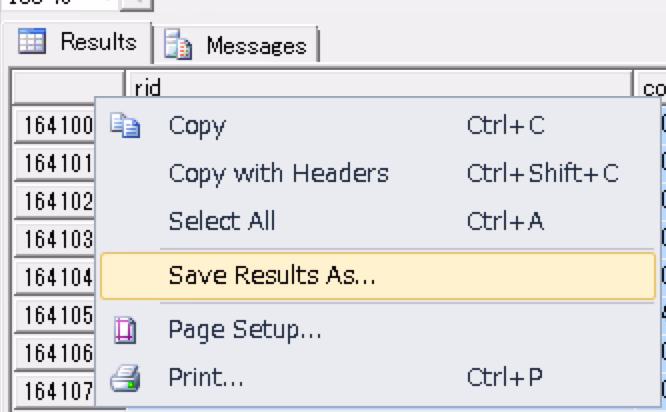
Task: Select row header 164101
Action: point(55,162)
